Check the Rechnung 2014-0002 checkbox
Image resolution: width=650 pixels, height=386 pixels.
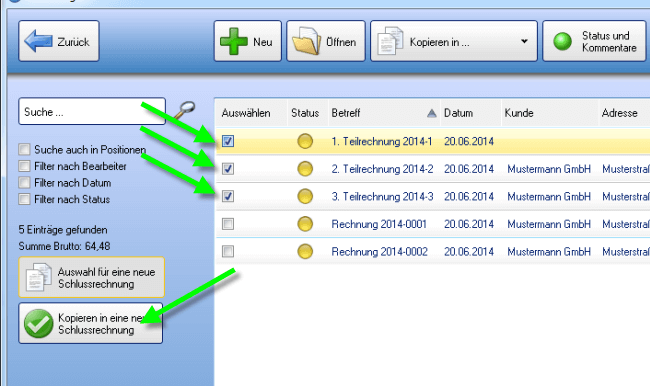(x=228, y=251)
